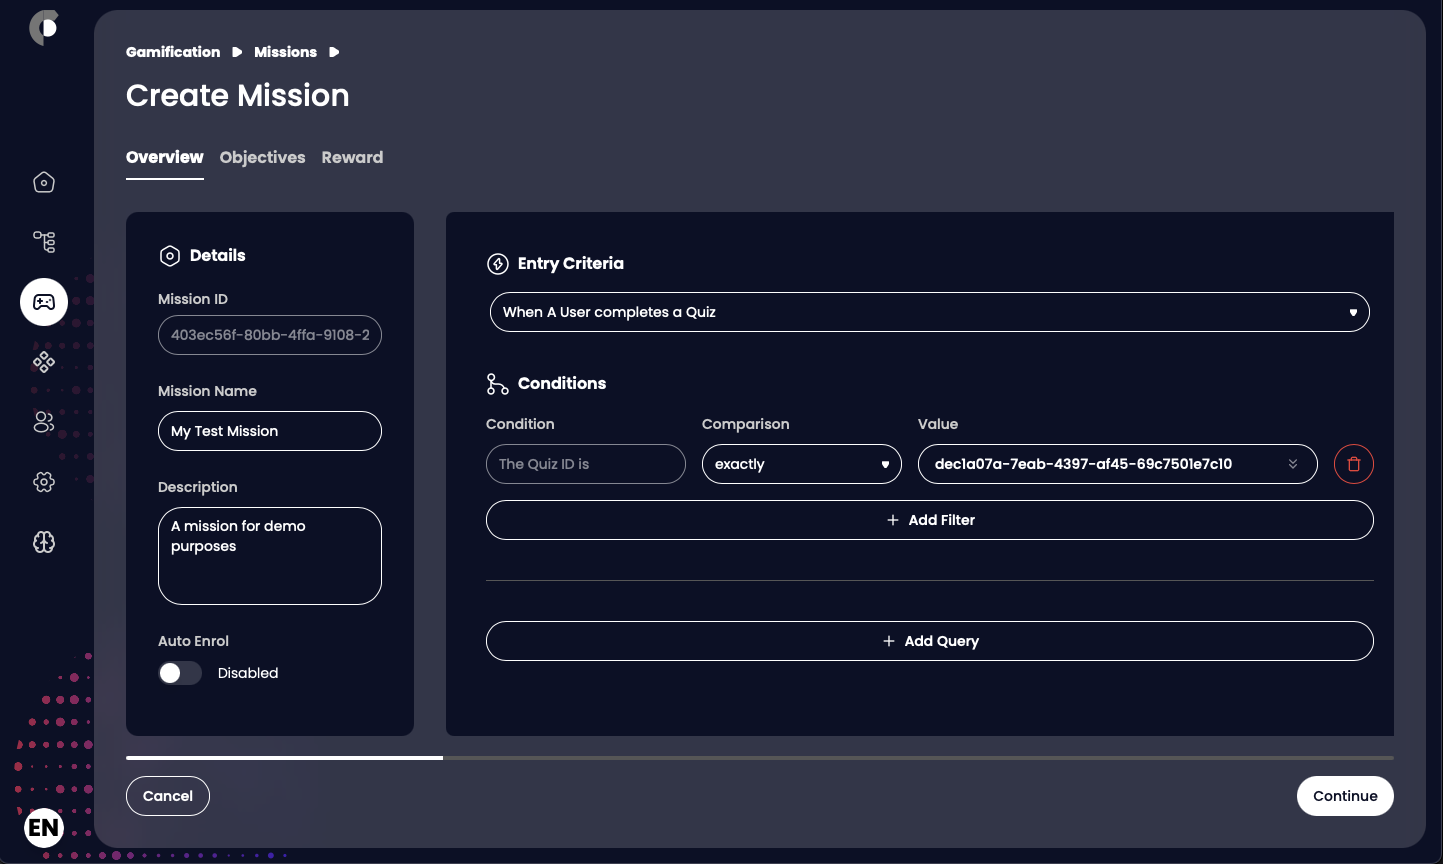The height and width of the screenshot is (864, 1443).
Task: Enable the Auto Enrol toggle
Action: pyautogui.click(x=180, y=673)
